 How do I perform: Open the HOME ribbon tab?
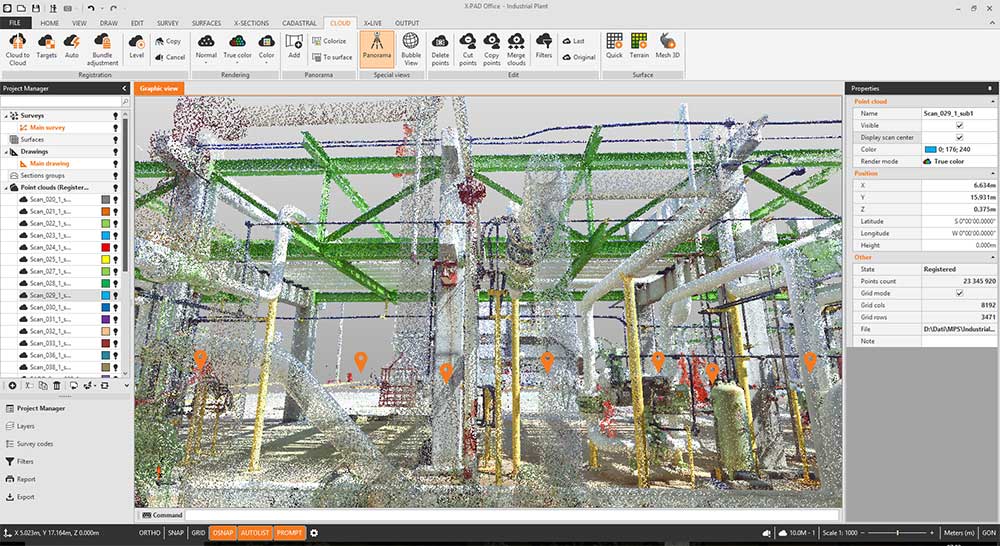tap(50, 23)
